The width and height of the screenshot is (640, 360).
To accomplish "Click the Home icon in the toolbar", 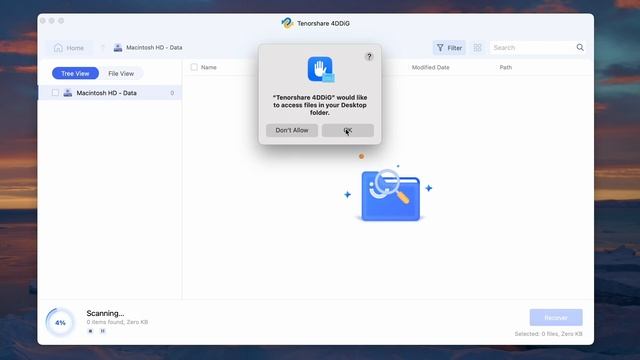I will click(x=58, y=48).
